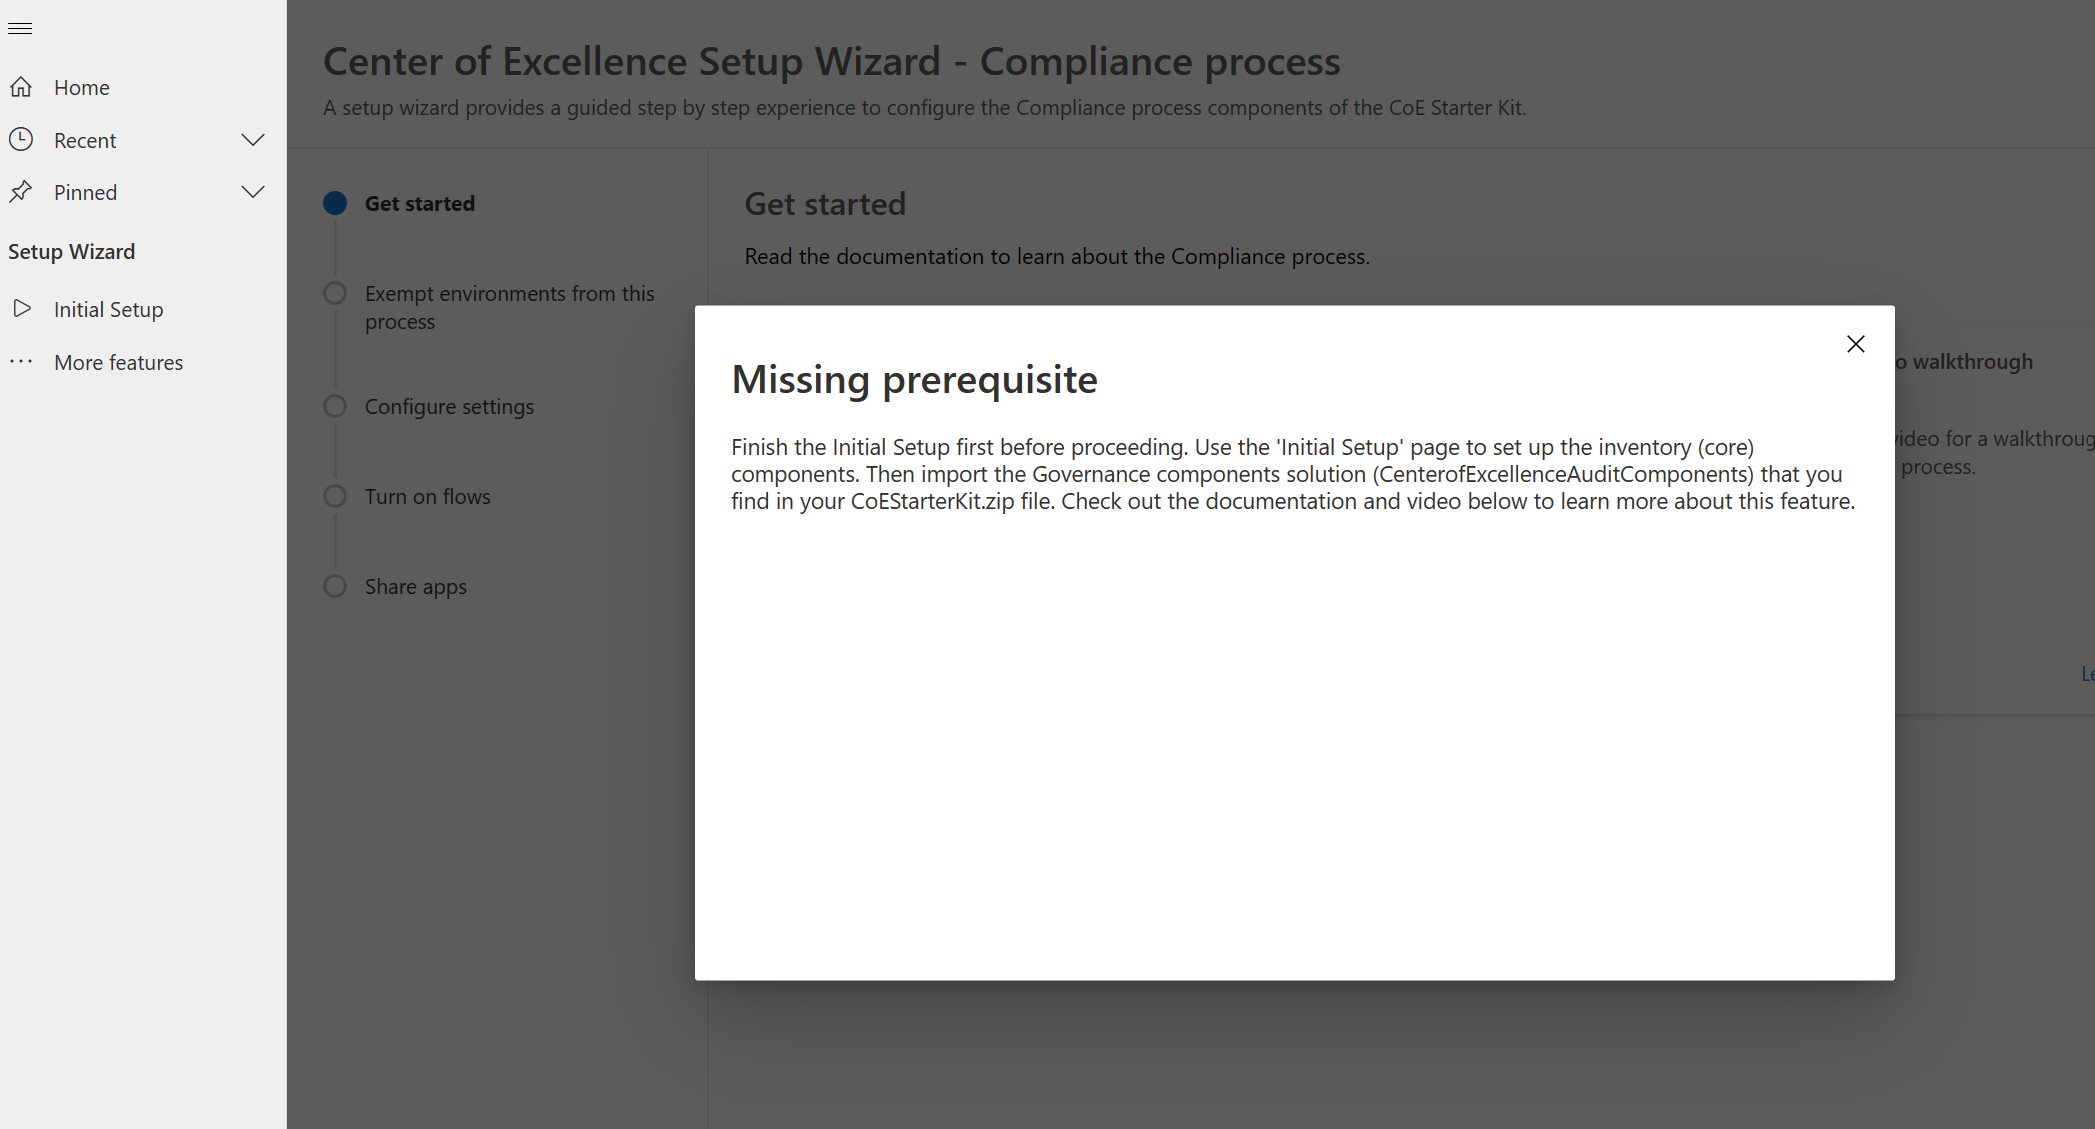Select the Get started step label
2095x1129 pixels.
419,202
